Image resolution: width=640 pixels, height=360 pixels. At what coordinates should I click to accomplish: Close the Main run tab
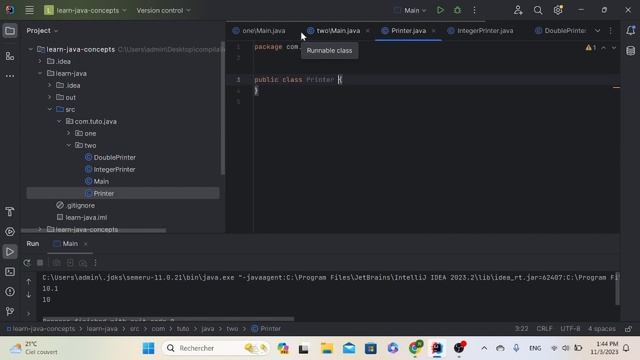[x=85, y=244]
